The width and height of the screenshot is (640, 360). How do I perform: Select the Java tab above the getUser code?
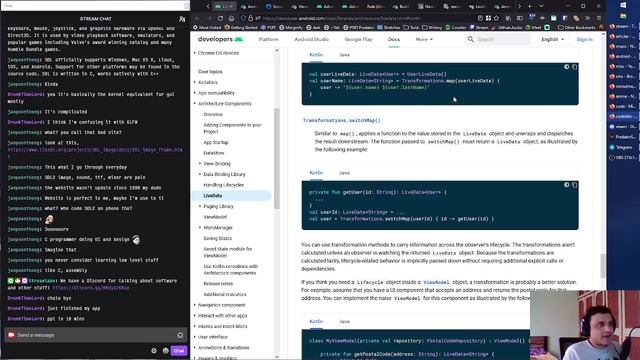pos(344,173)
